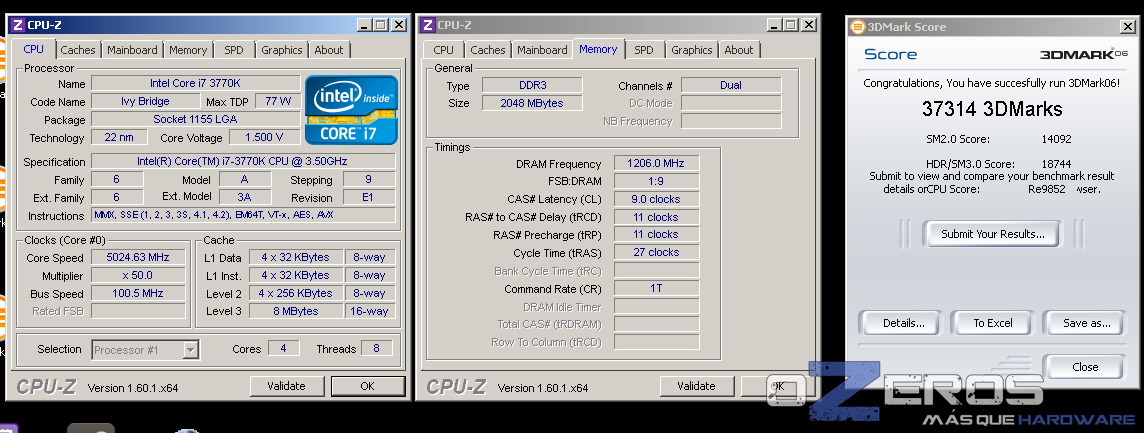The height and width of the screenshot is (433, 1144).
Task: Click the Core Voltage 1.500 V value
Action: click(266, 137)
